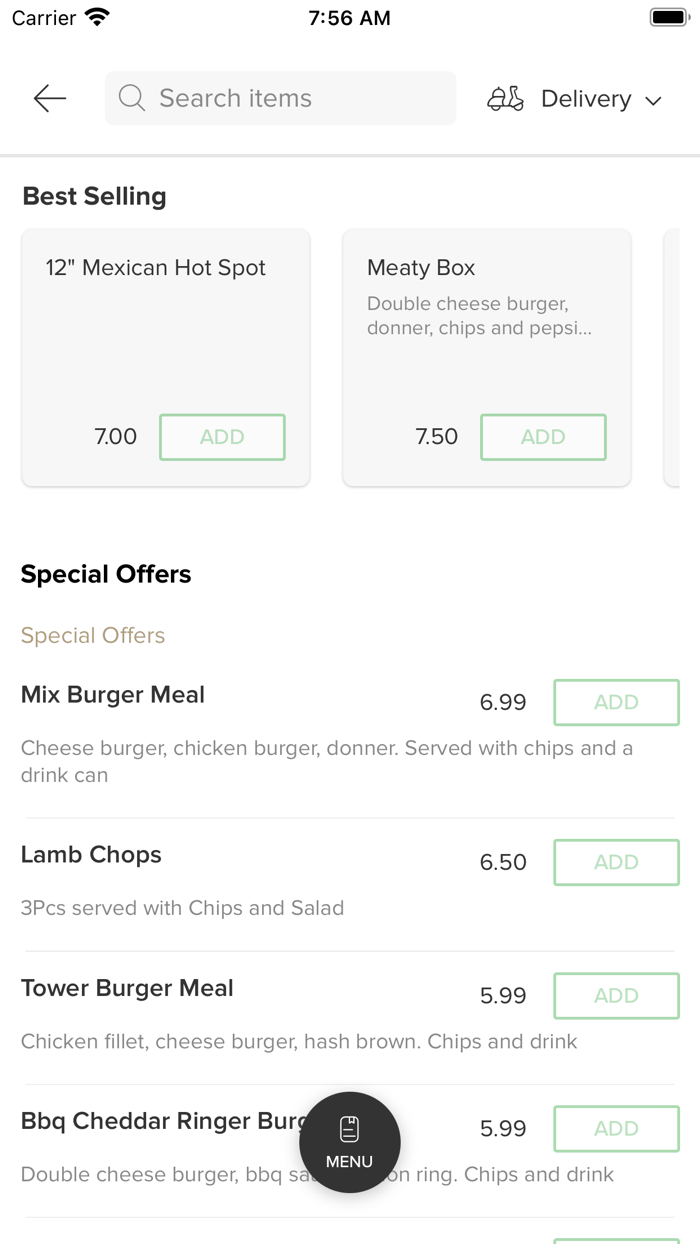Tap the Wi-Fi icon in status bar
Viewport: 700px width, 1244px height.
(97, 18)
